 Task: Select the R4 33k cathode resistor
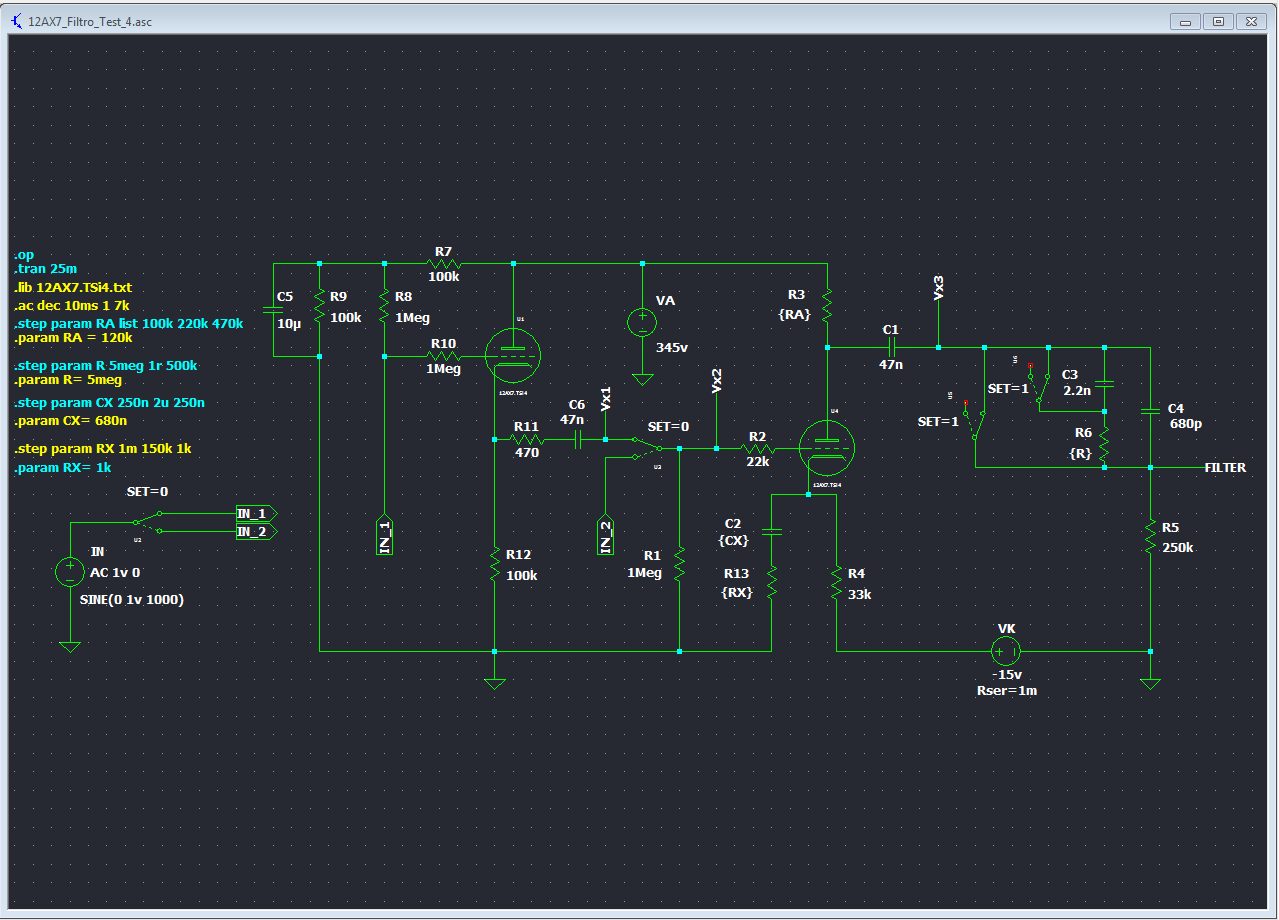836,583
